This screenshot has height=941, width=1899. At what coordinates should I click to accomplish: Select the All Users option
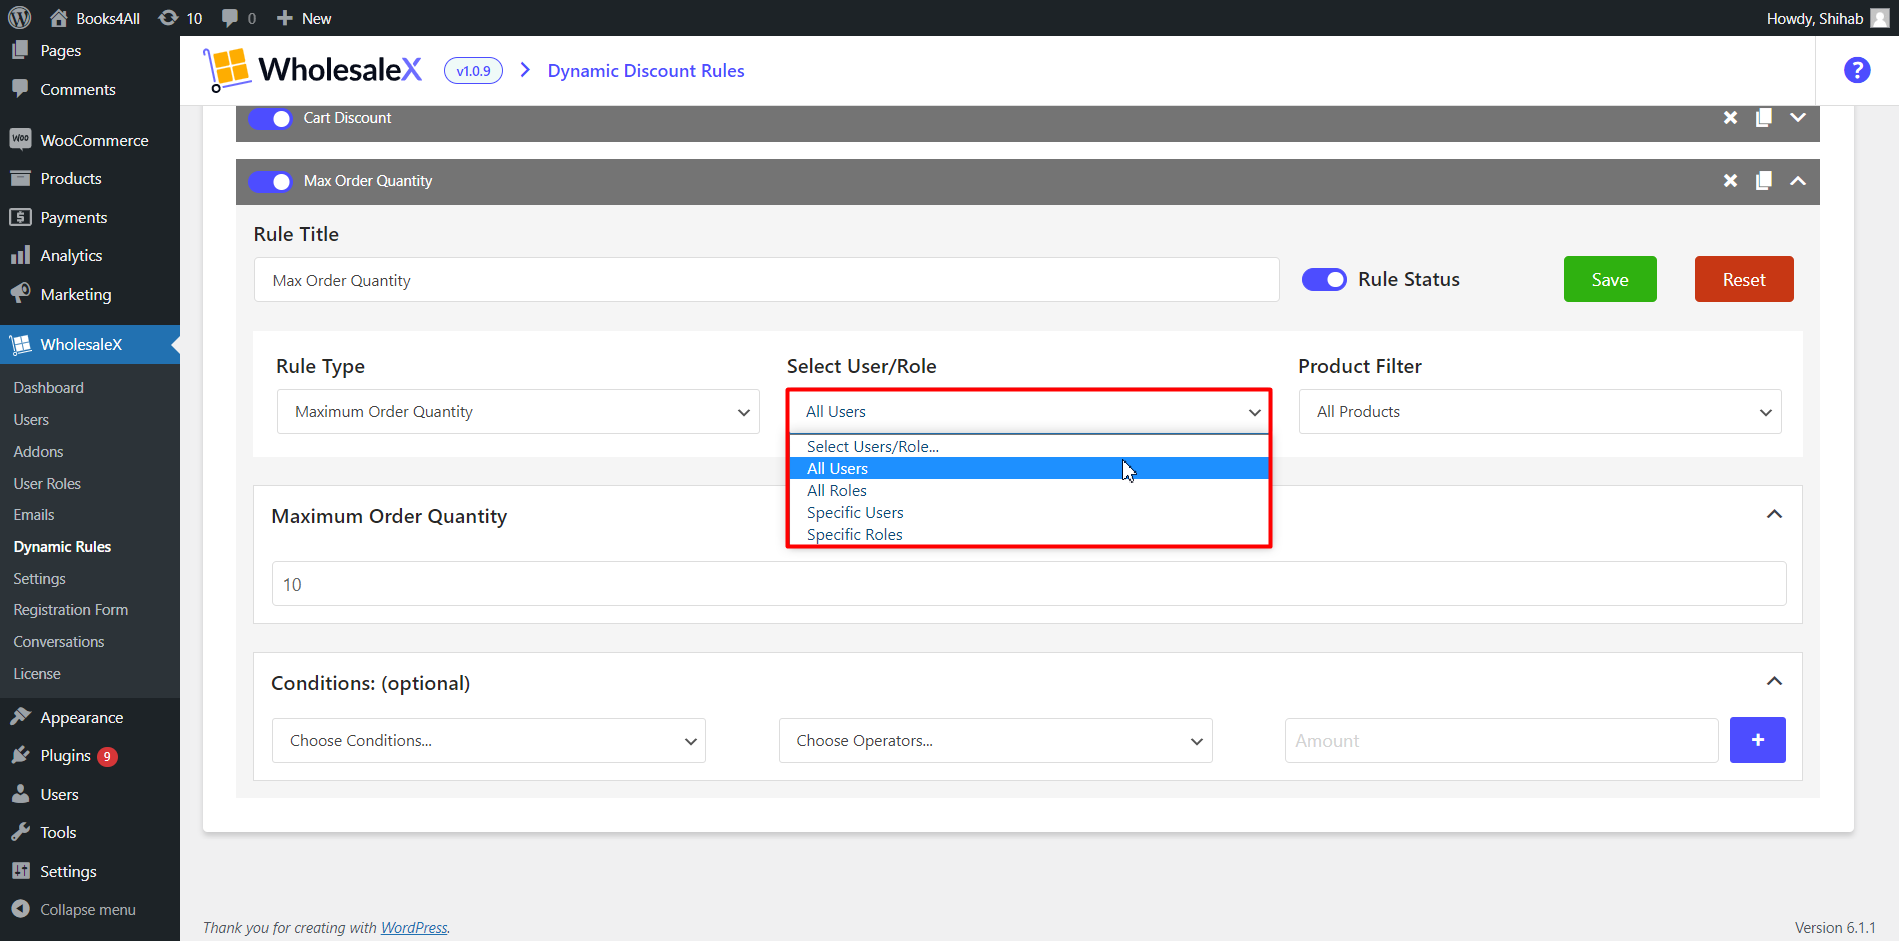click(x=1029, y=468)
